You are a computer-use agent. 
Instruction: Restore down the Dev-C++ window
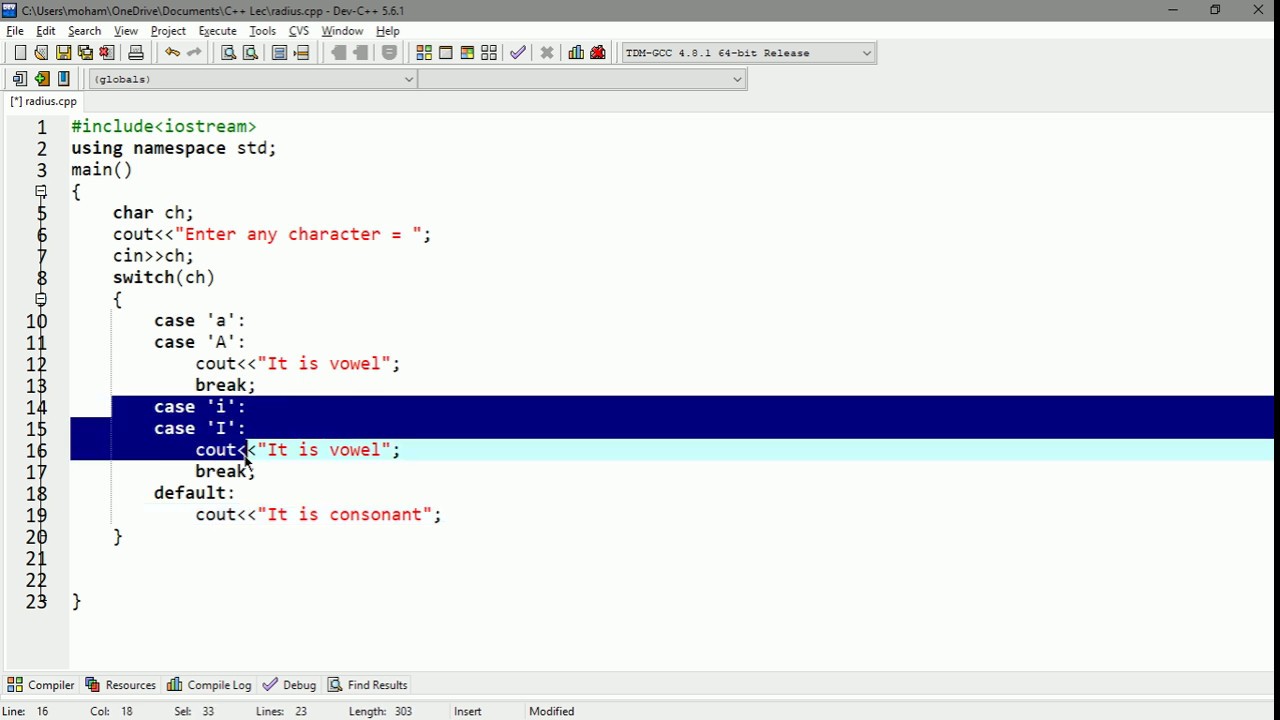pos(1215,10)
